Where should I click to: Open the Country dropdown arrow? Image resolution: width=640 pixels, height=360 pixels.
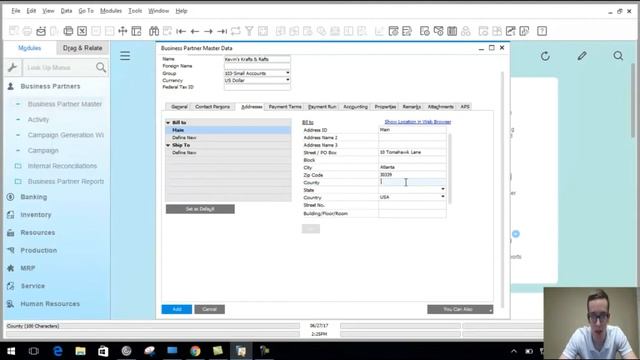pos(443,197)
